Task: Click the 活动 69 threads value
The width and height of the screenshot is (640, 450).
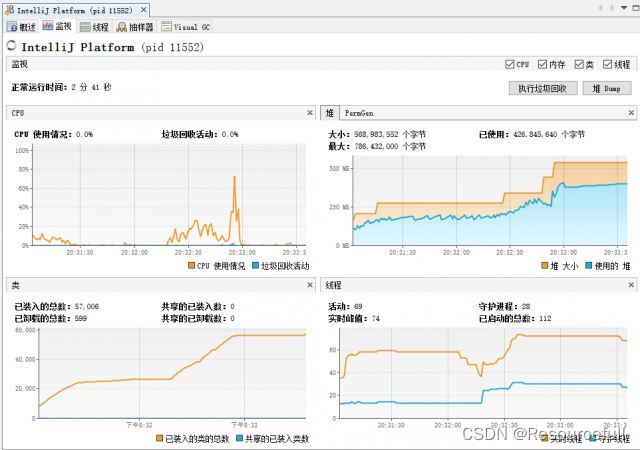Action: coord(358,307)
